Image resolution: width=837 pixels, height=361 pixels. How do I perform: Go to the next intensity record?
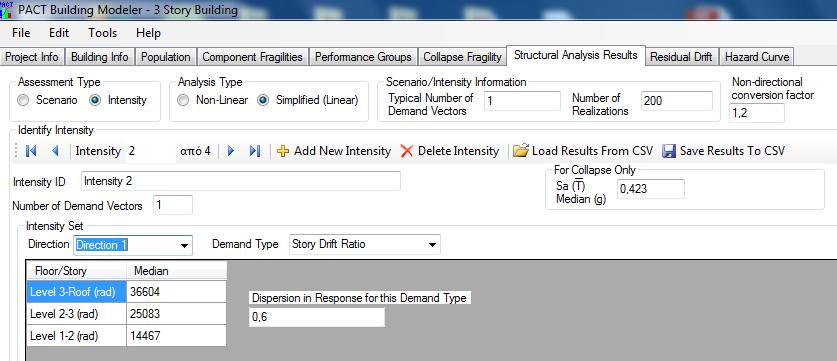click(x=231, y=151)
